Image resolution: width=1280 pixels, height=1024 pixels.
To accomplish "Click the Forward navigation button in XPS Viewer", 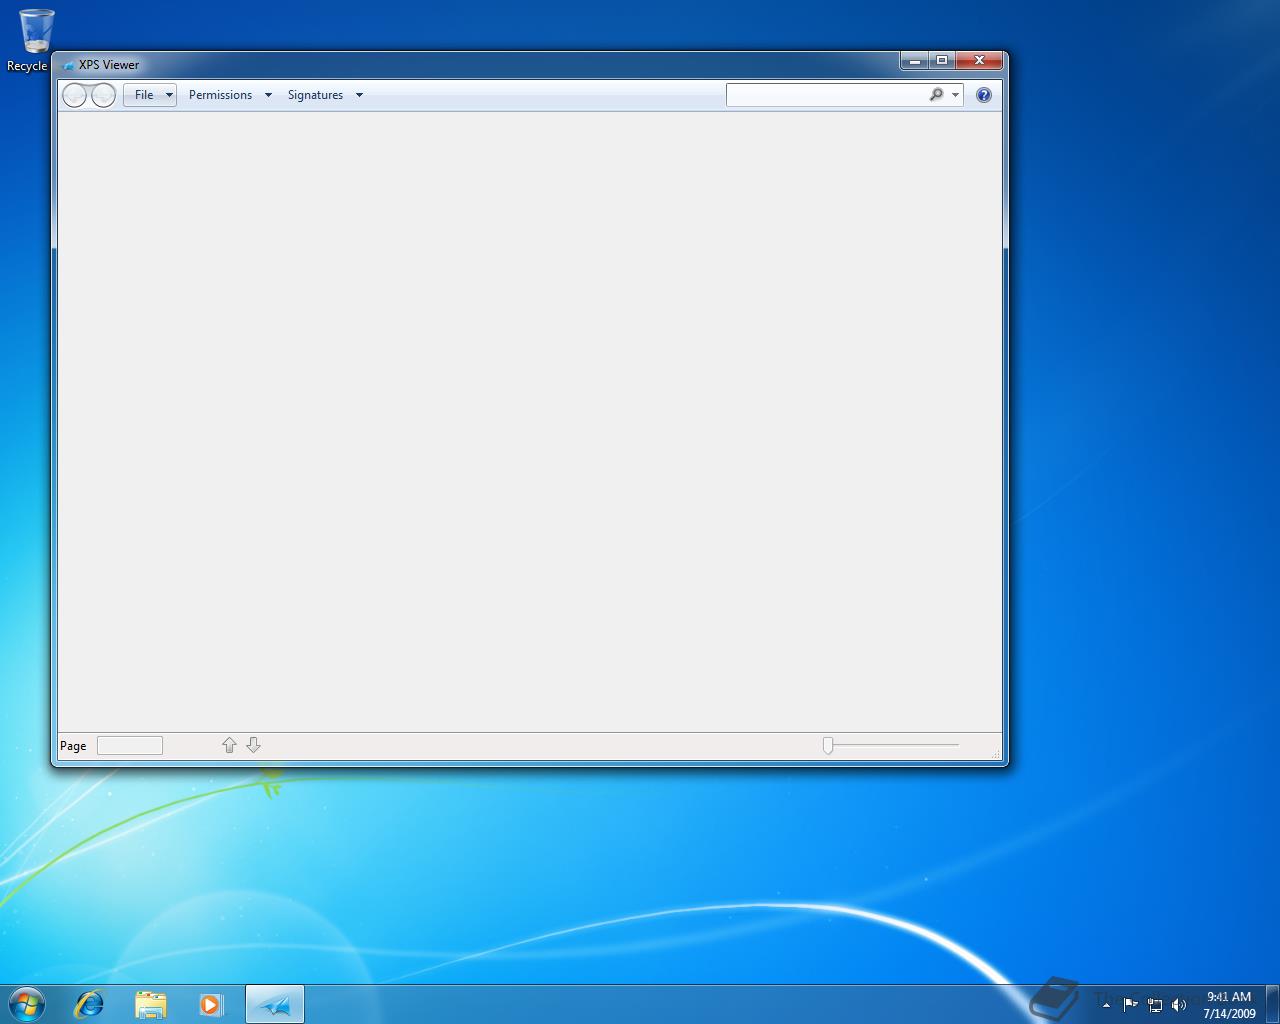I will point(103,95).
